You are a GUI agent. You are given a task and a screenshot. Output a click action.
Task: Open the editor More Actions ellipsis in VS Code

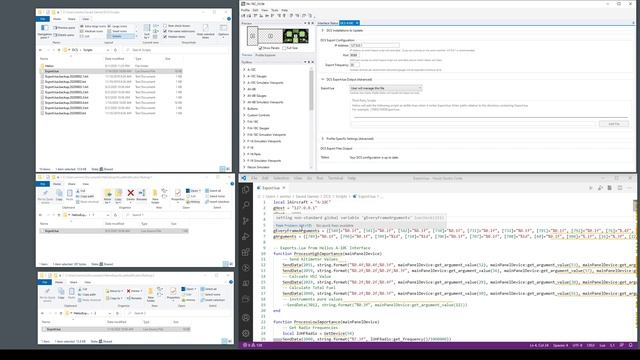point(629,188)
